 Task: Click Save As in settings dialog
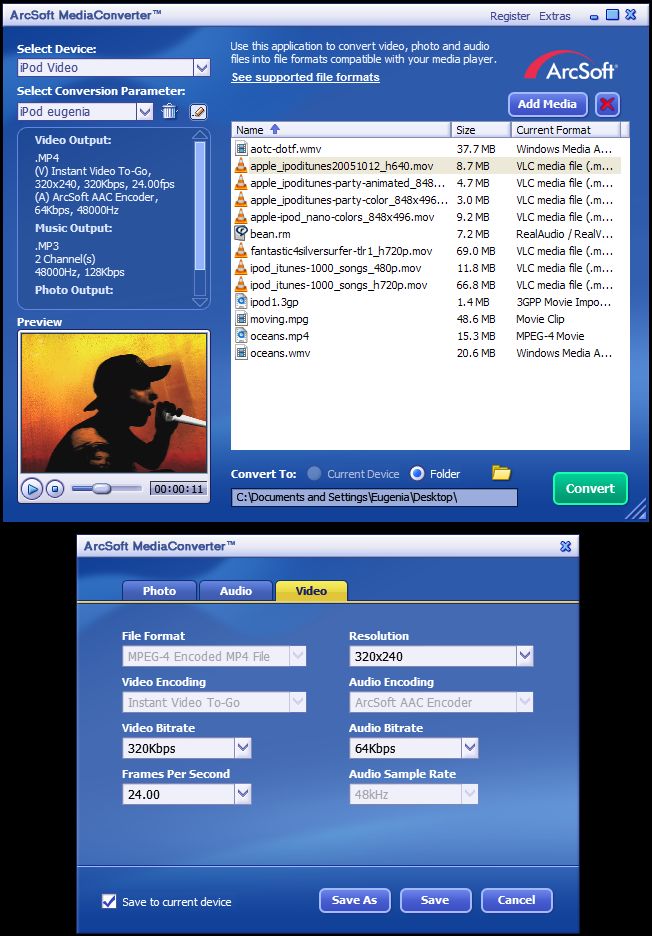(x=355, y=900)
